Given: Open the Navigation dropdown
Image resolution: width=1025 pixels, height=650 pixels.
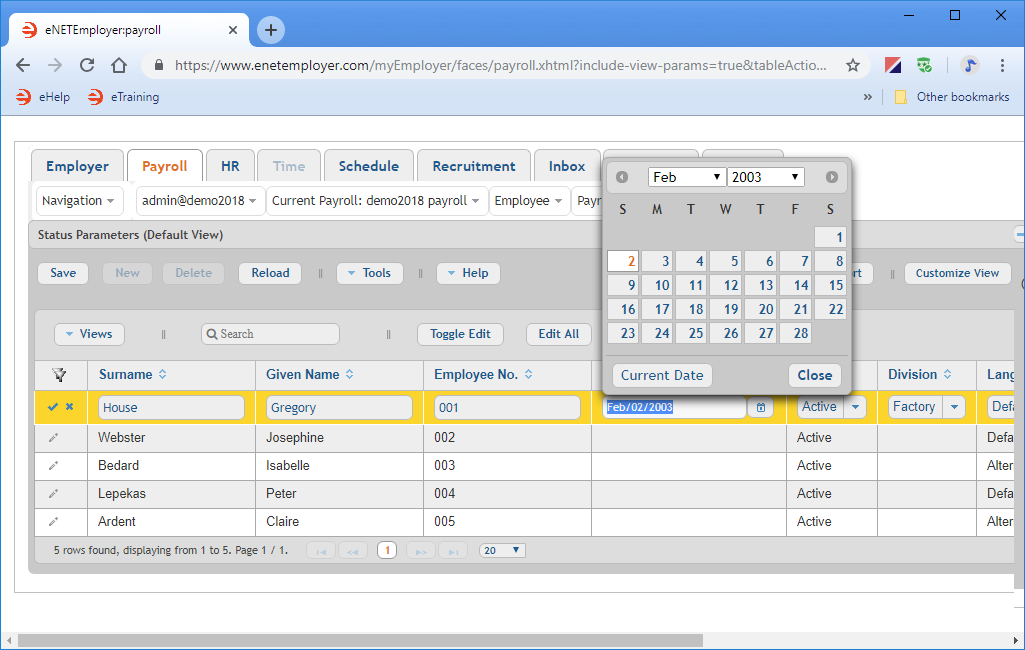Looking at the screenshot, I should coord(79,200).
